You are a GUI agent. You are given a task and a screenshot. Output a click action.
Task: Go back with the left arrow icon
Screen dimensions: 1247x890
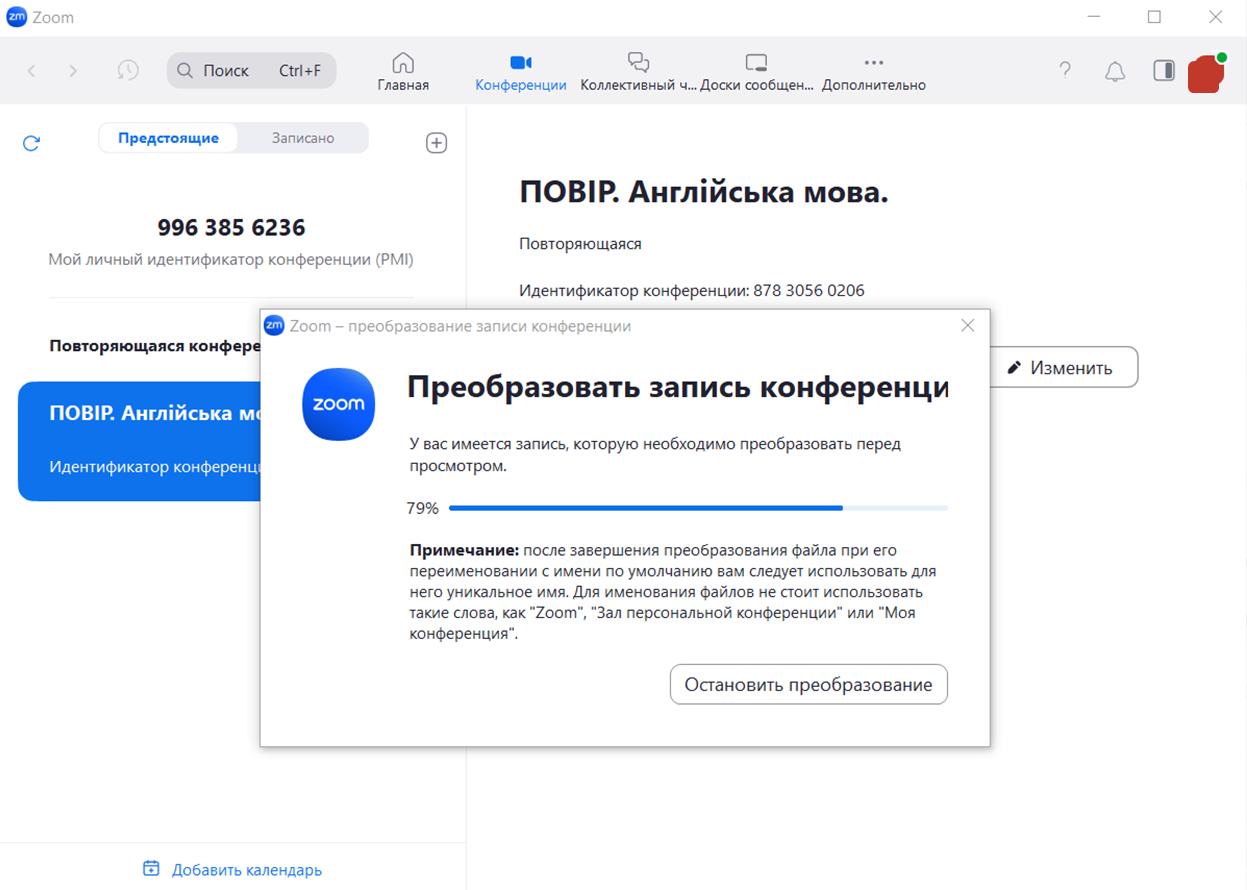pos(31,71)
